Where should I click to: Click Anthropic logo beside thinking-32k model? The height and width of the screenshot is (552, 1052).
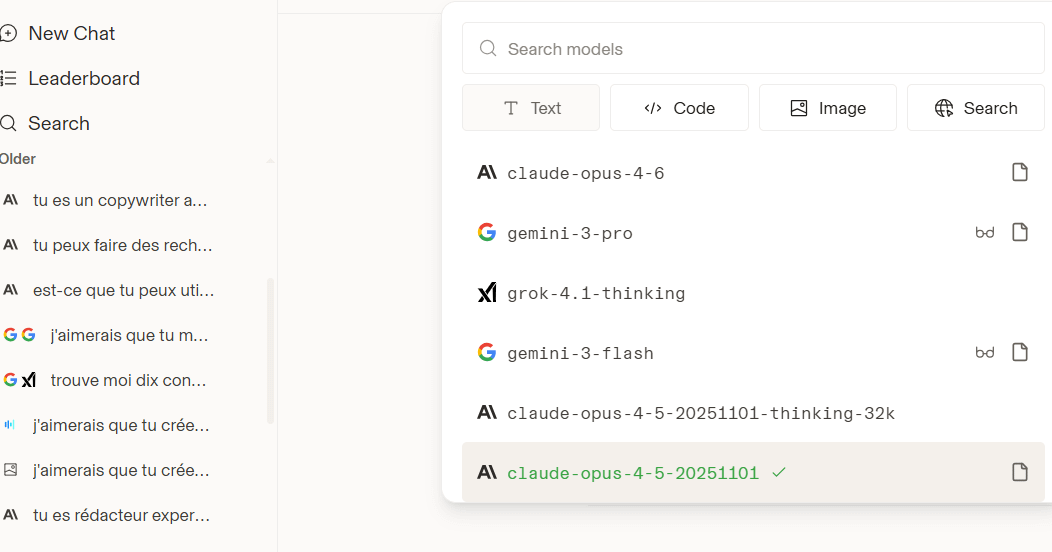click(x=487, y=412)
